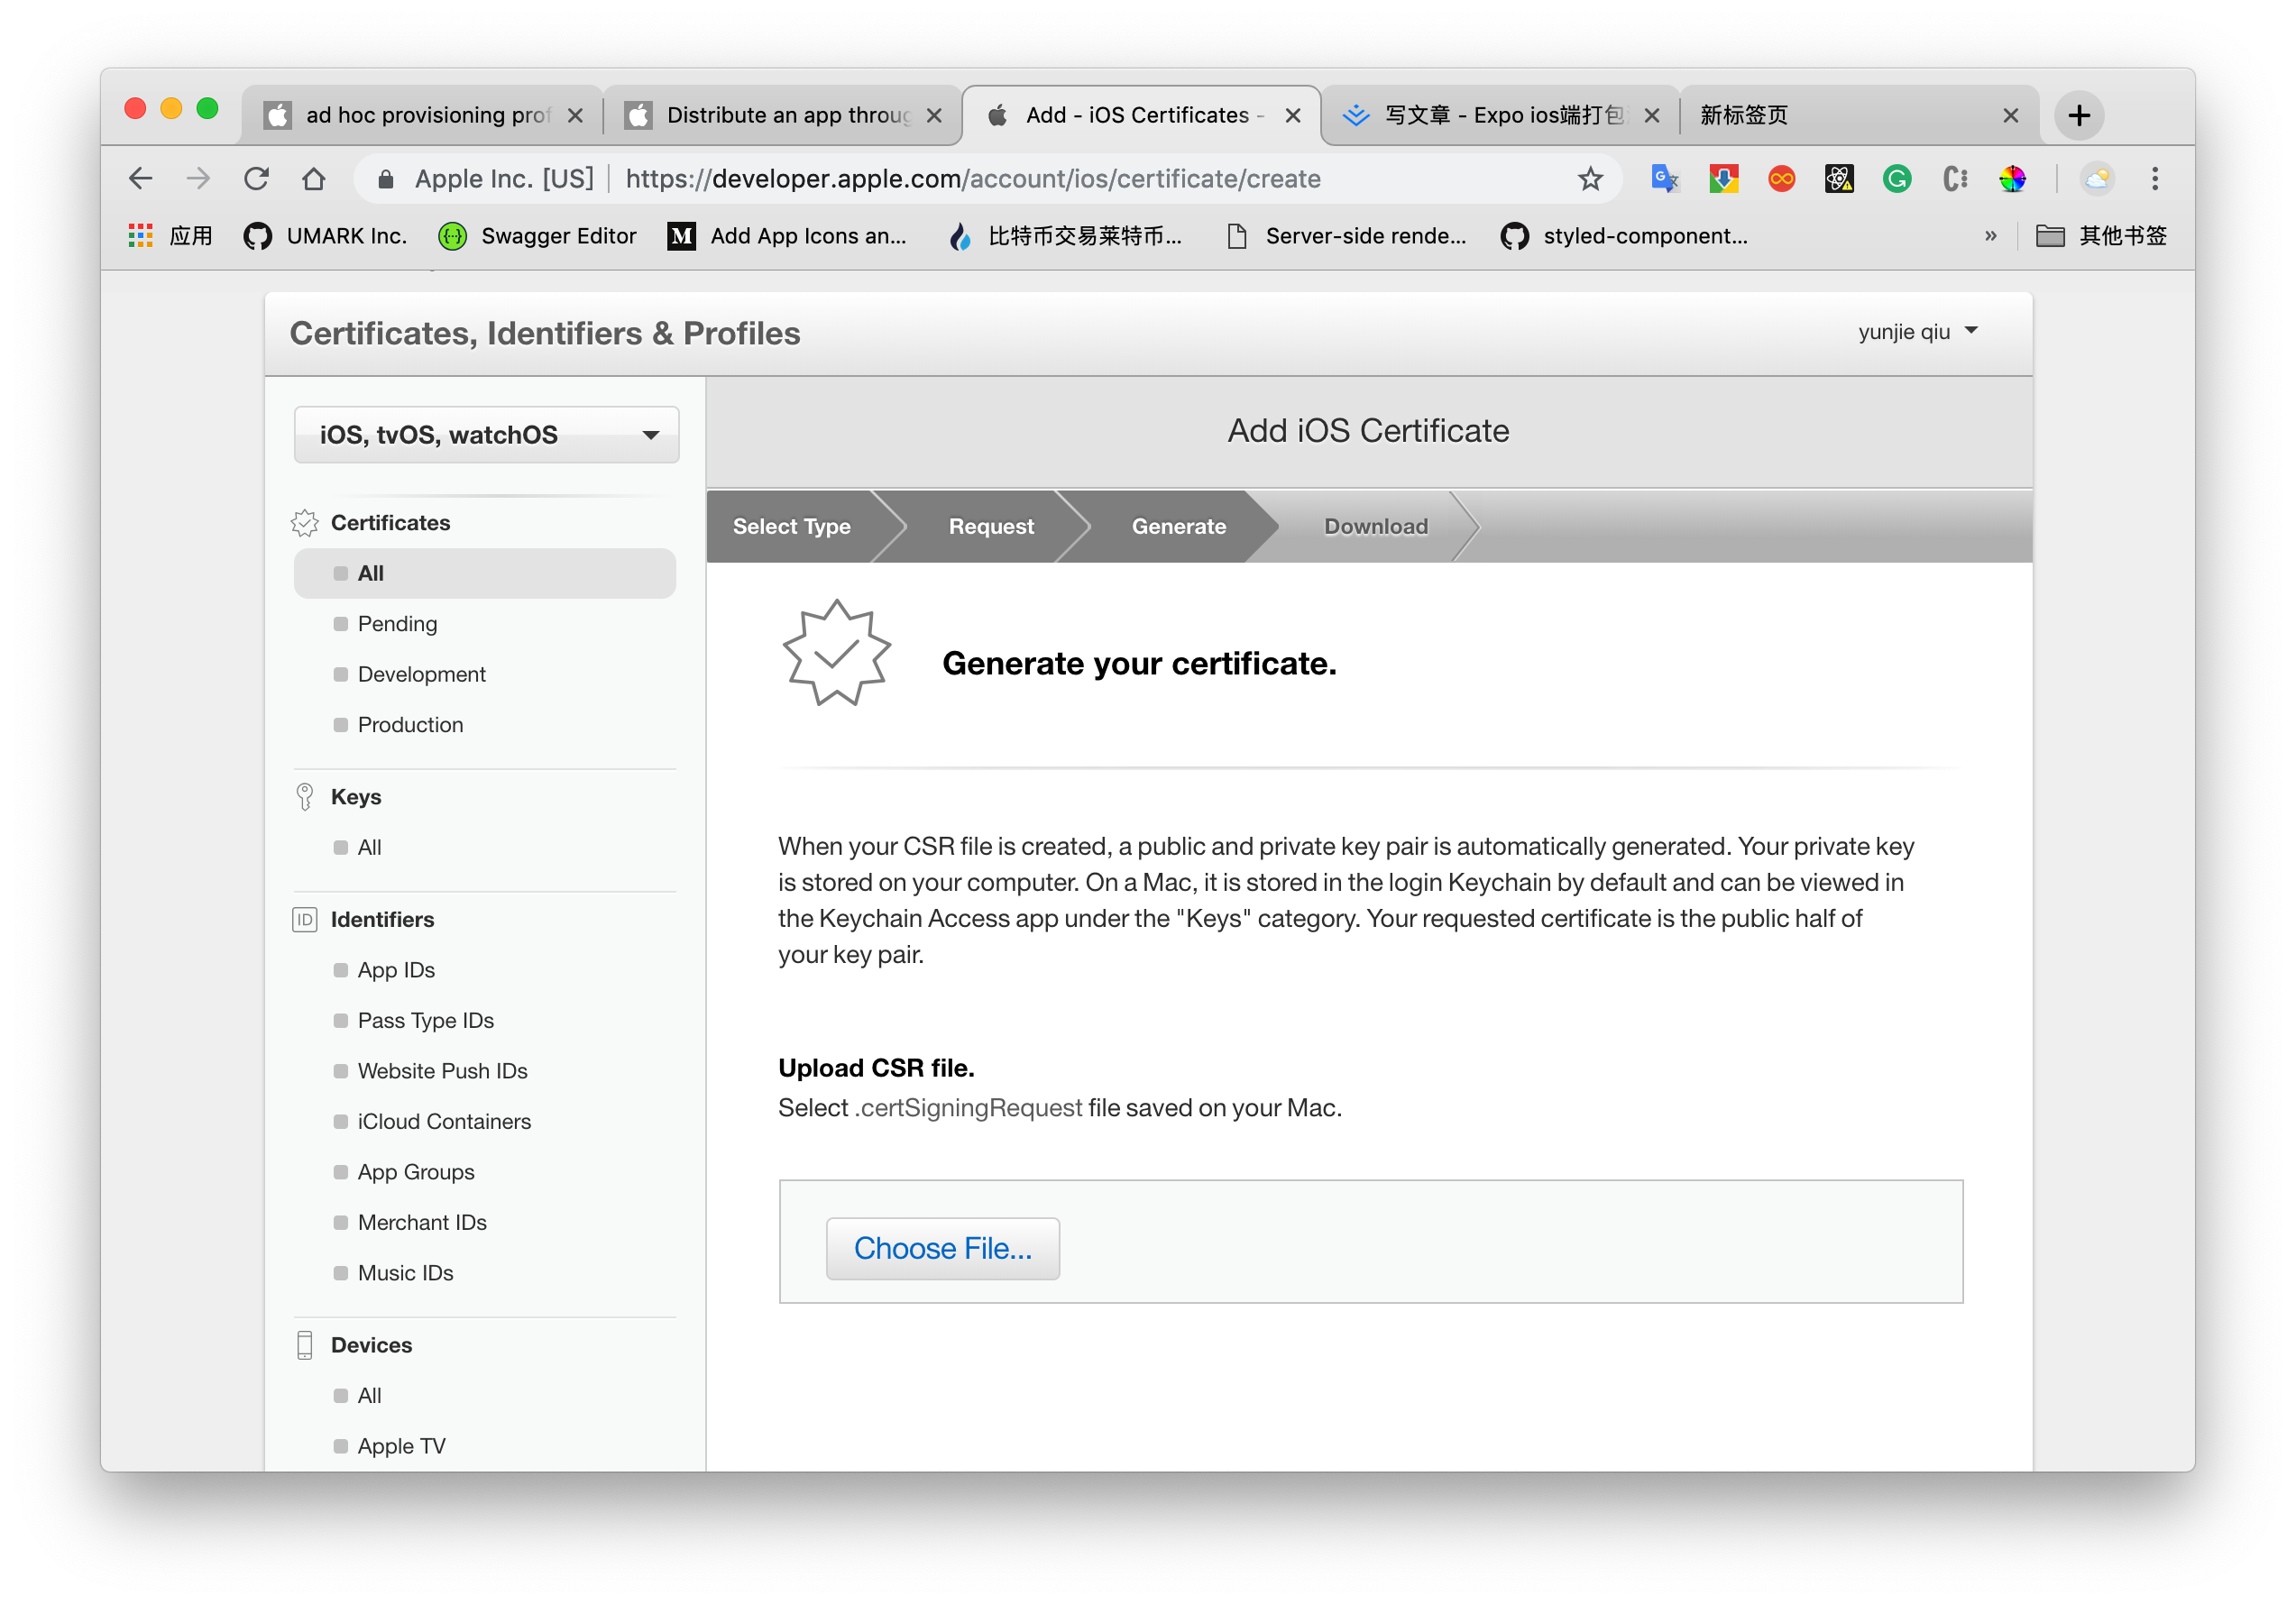
Task: Open Pending certificates in sidebar
Action: click(397, 624)
